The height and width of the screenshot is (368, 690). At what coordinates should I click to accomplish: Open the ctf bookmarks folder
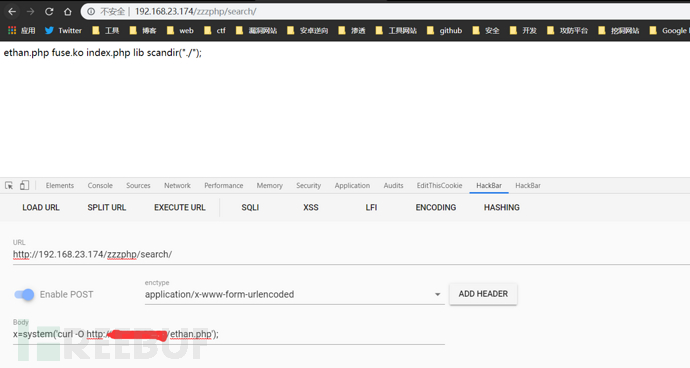(x=215, y=30)
